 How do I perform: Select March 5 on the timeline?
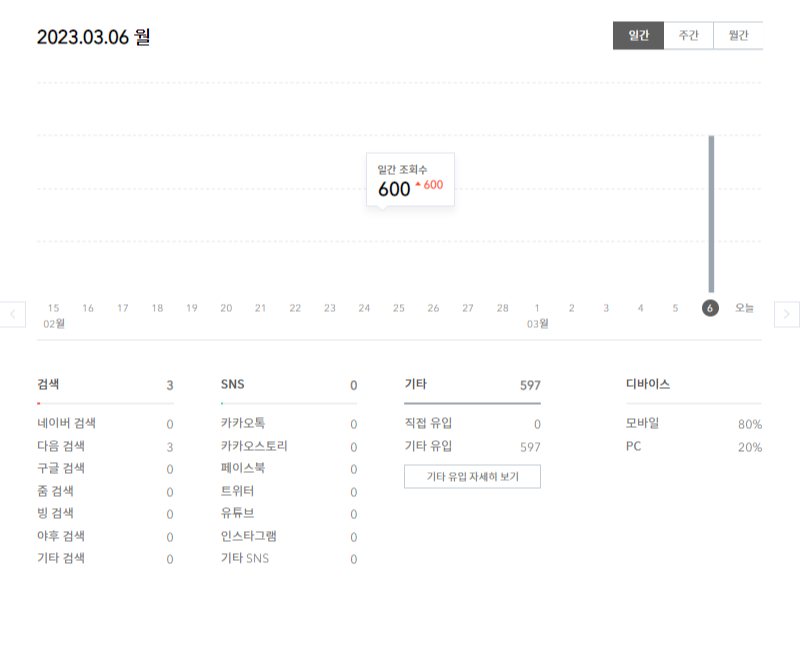point(675,308)
